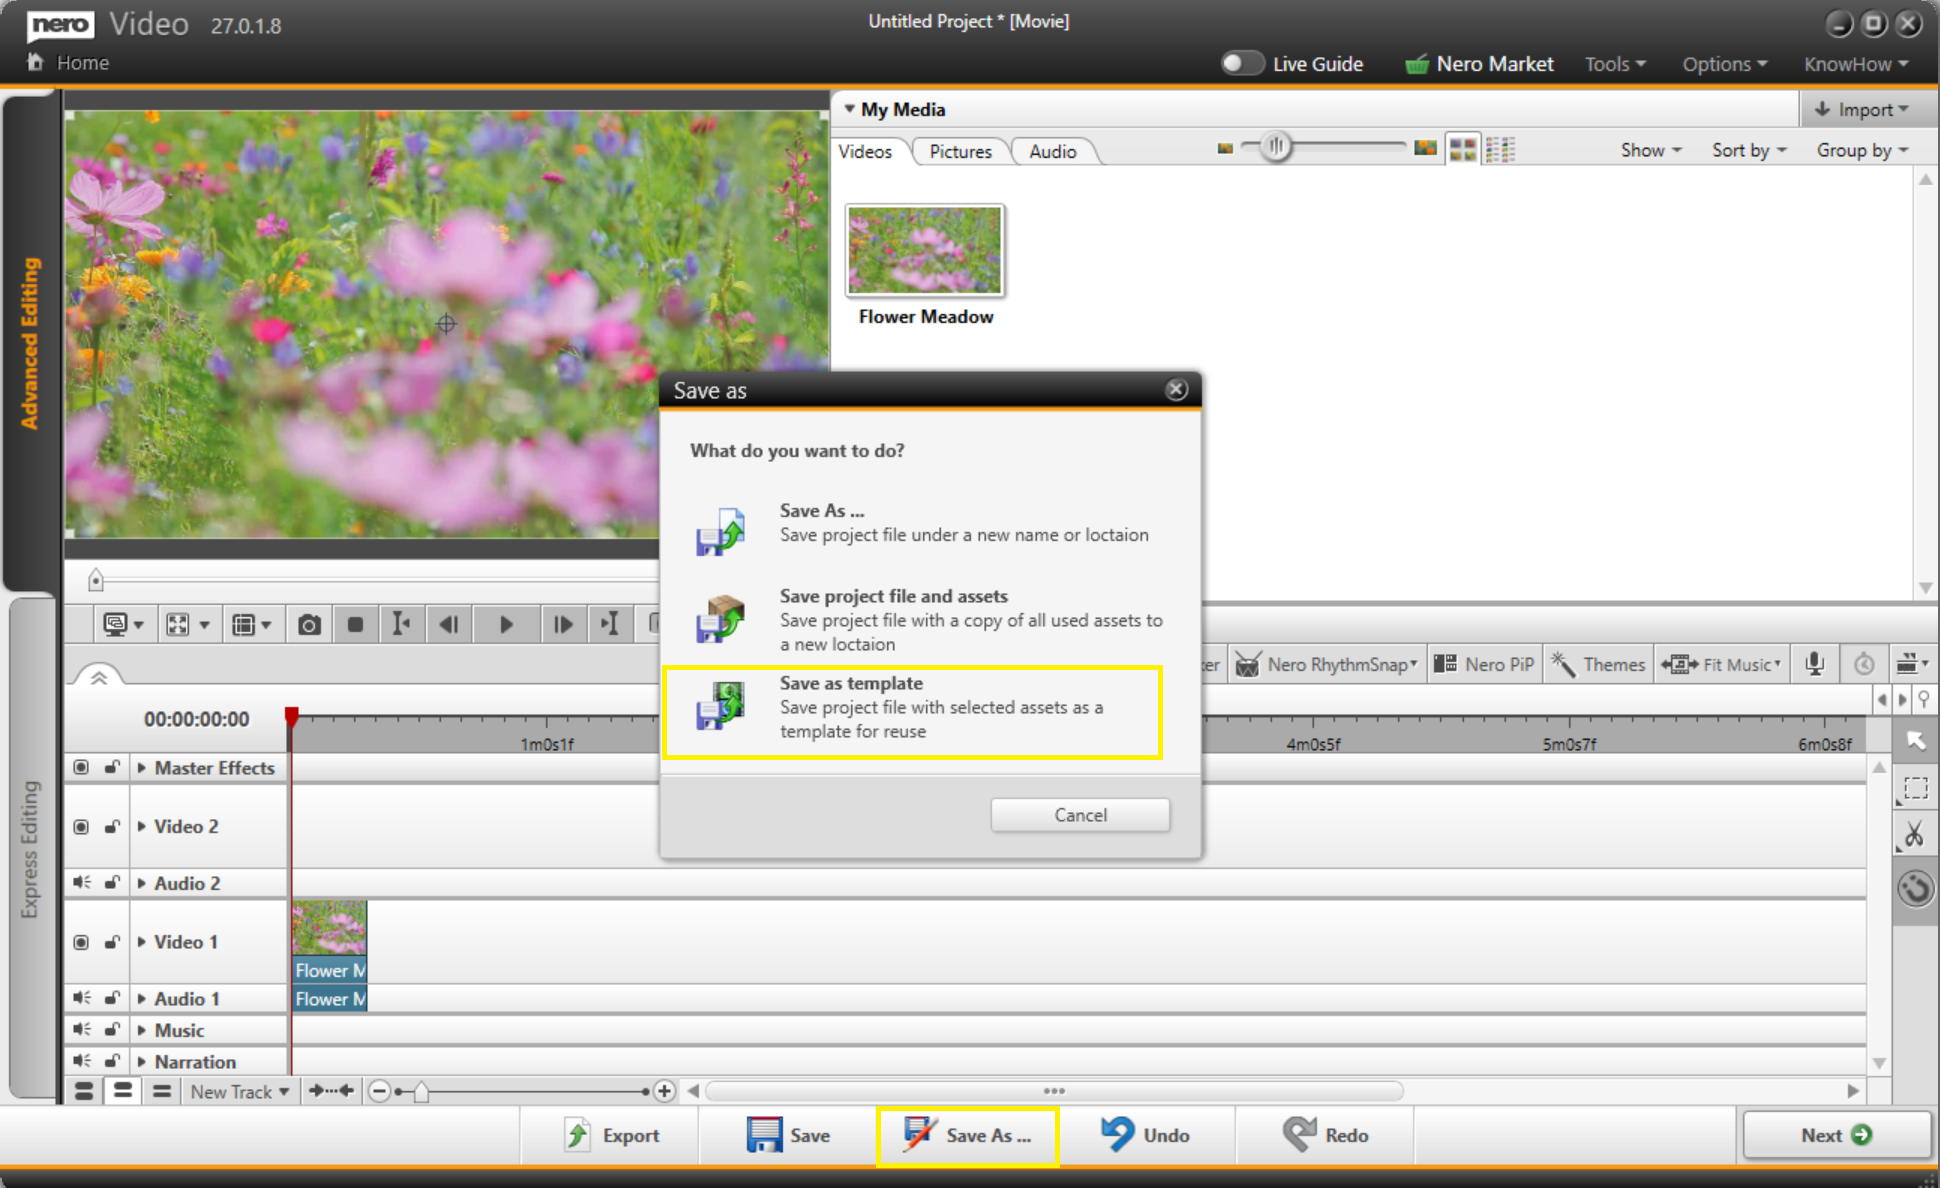Select the scissors cut tool
Viewport: 1940px width, 1188px height.
pos(1914,834)
